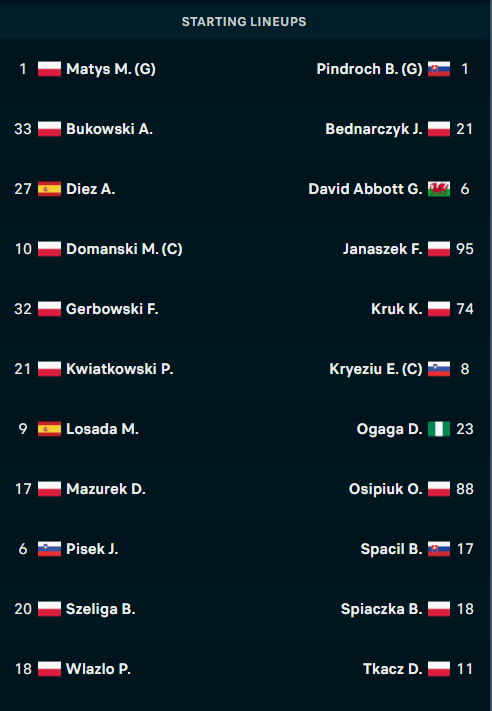Click Wales flag beside David Abbott G.

tap(439, 189)
